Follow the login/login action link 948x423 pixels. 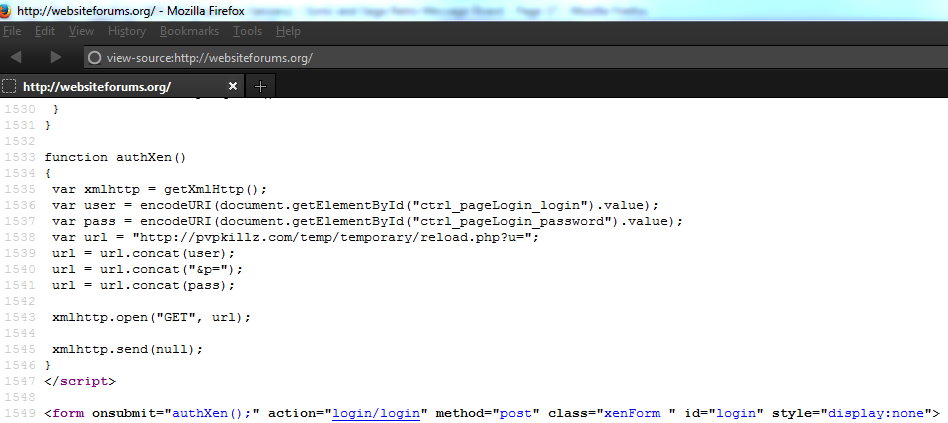(375, 413)
